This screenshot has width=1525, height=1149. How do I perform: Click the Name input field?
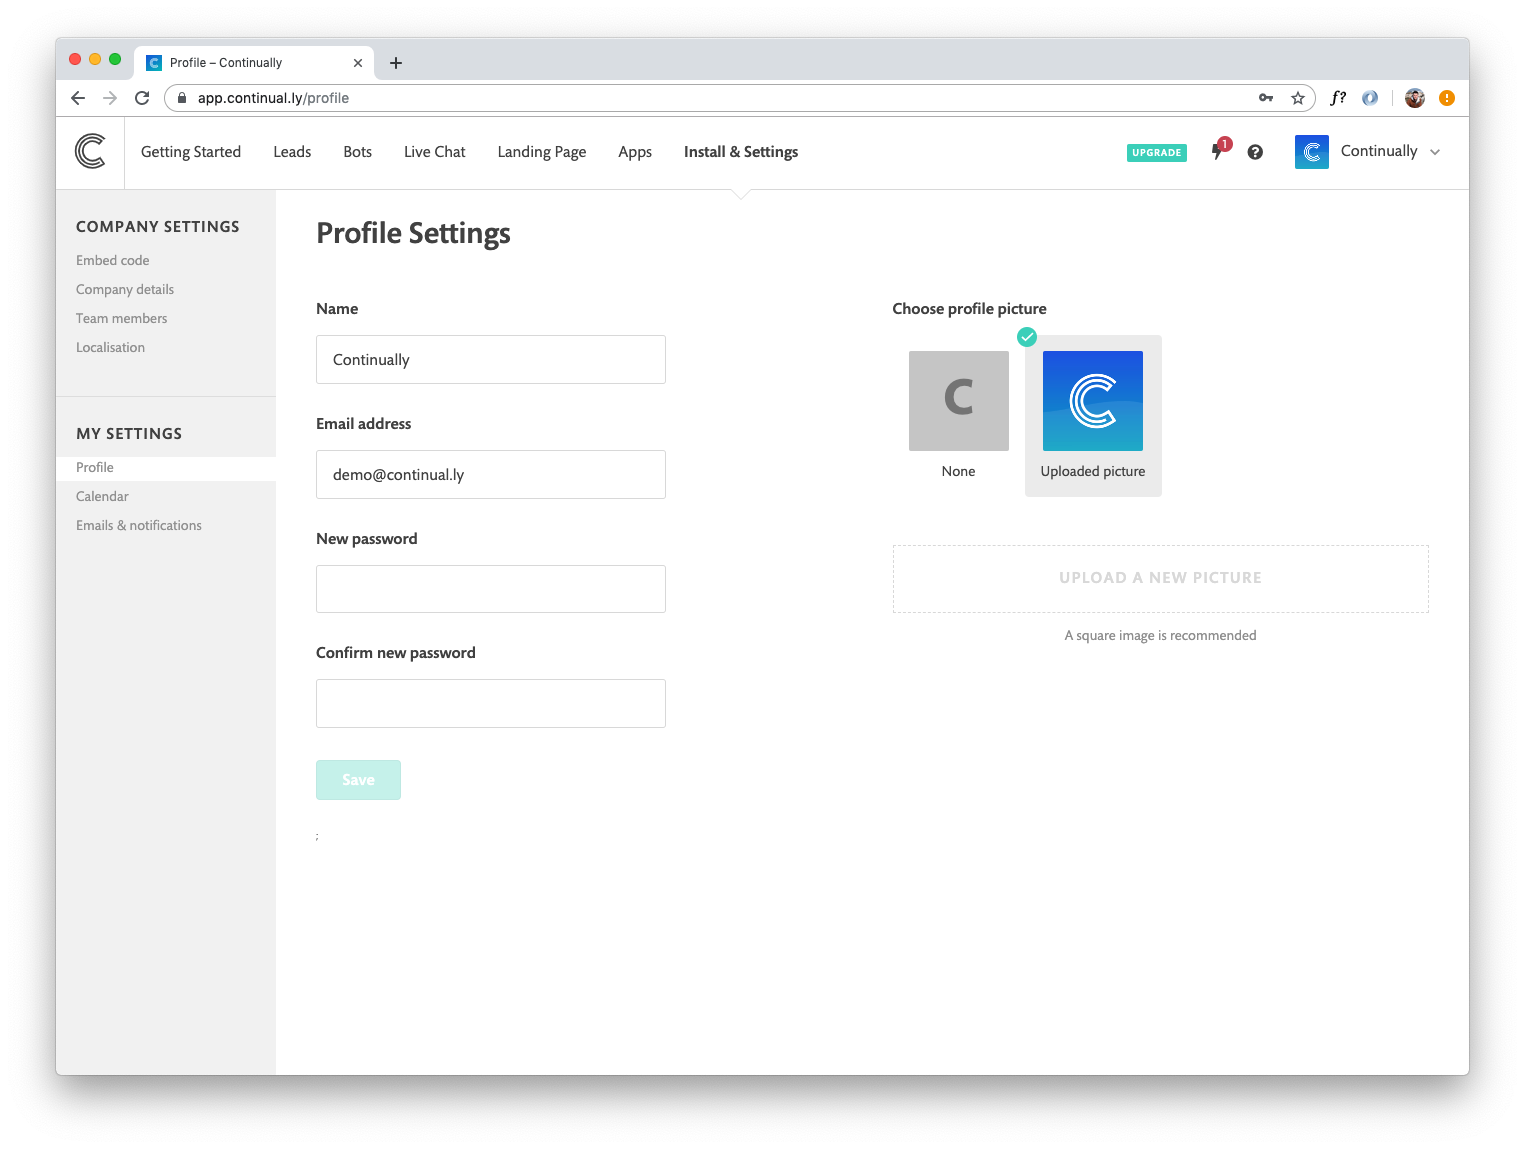point(490,359)
